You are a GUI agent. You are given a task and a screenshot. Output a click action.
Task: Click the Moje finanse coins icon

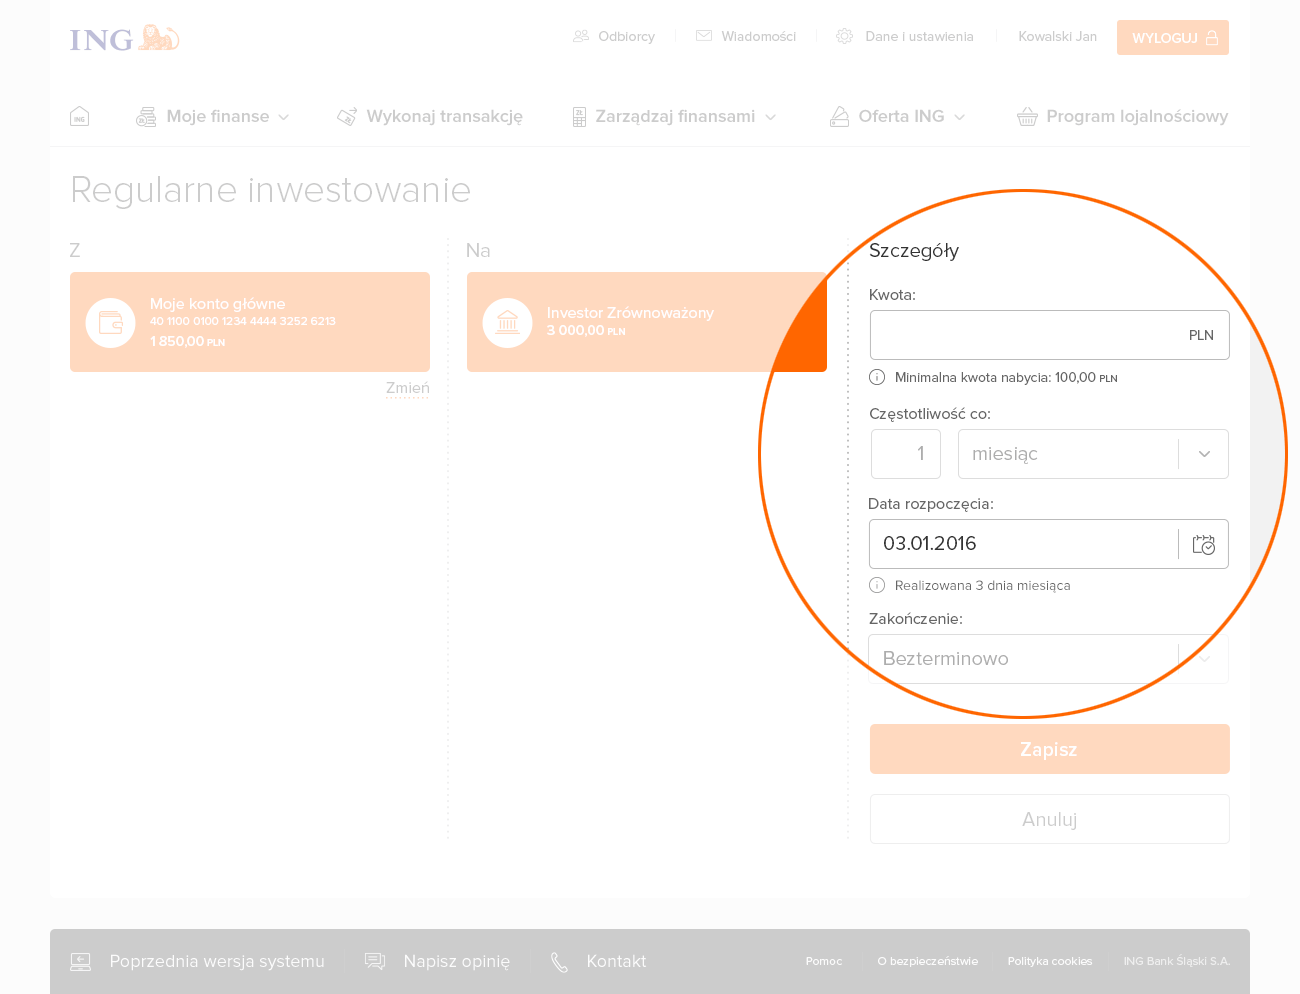(x=147, y=117)
